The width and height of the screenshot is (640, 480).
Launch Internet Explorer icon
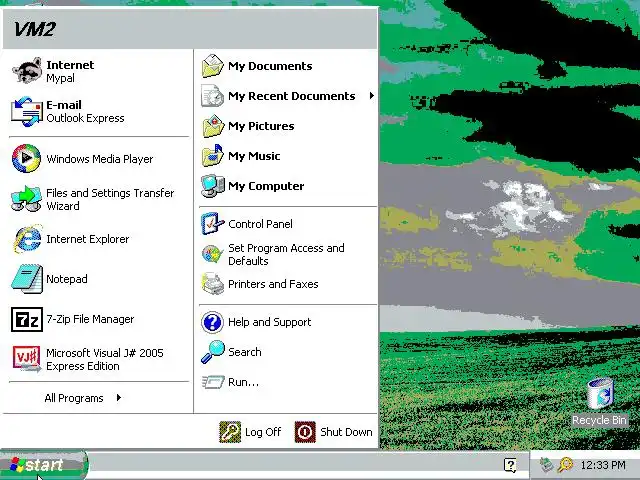27,239
